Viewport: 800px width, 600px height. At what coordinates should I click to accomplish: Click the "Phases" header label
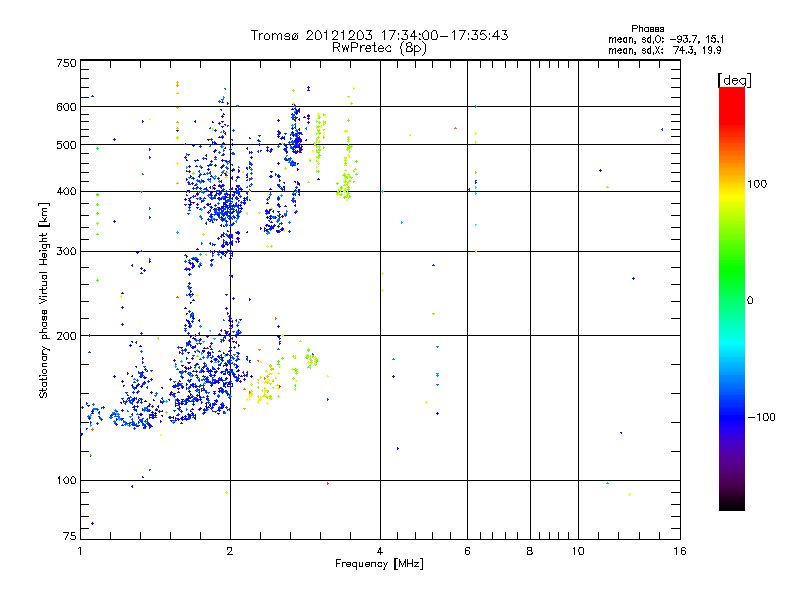point(647,29)
